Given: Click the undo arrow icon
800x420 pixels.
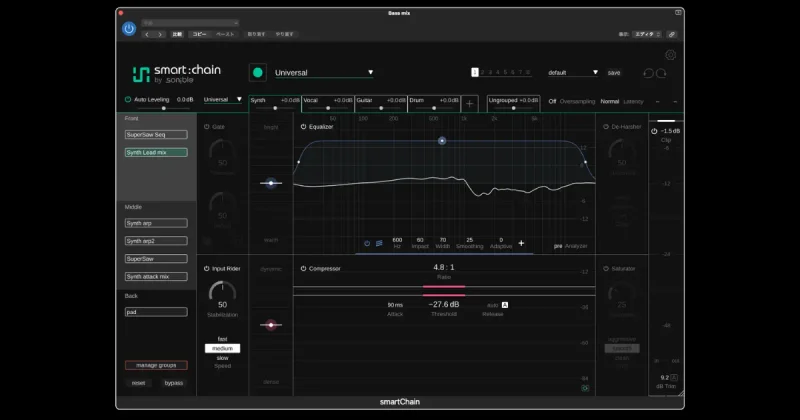Looking at the screenshot, I should pyautogui.click(x=648, y=73).
